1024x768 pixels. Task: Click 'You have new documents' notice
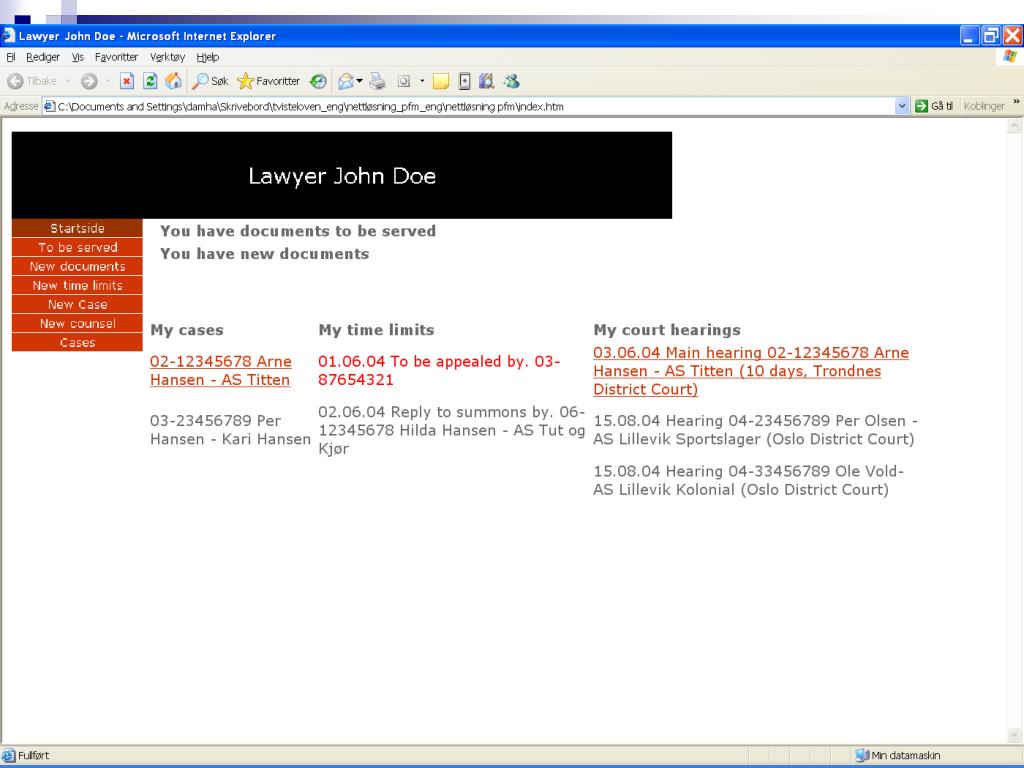click(x=264, y=253)
